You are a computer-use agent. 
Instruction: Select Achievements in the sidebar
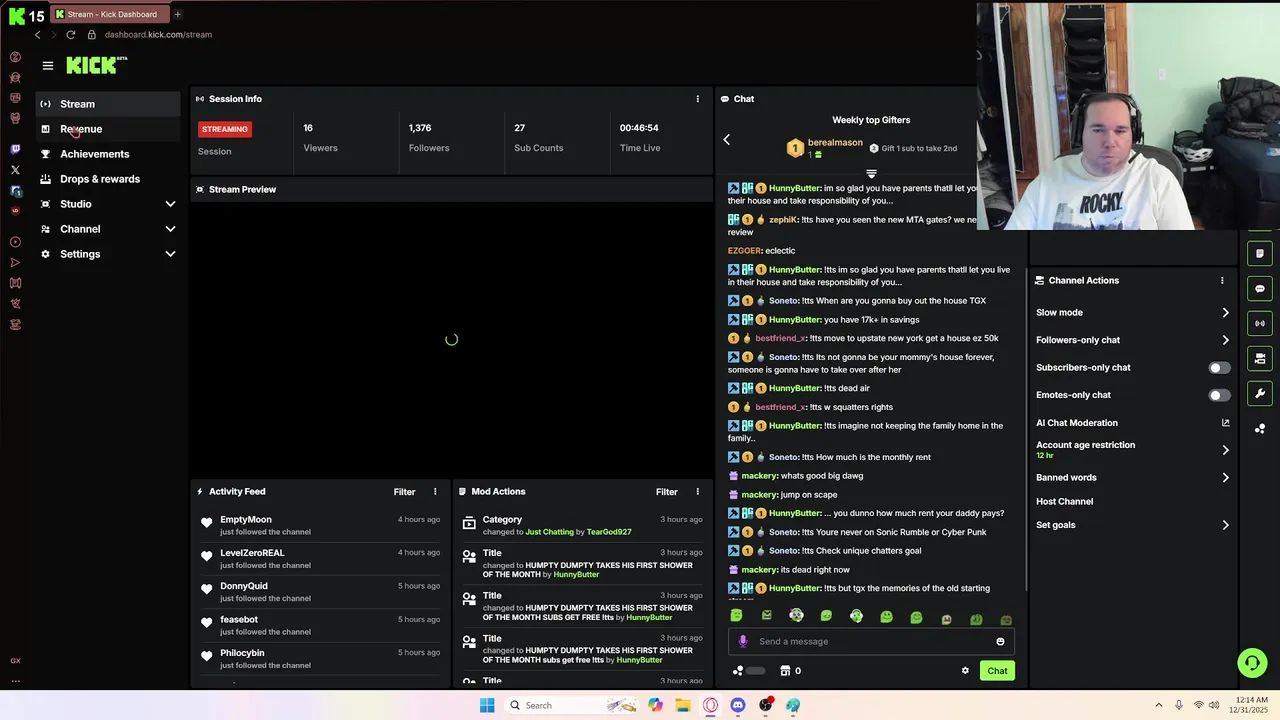(110, 154)
